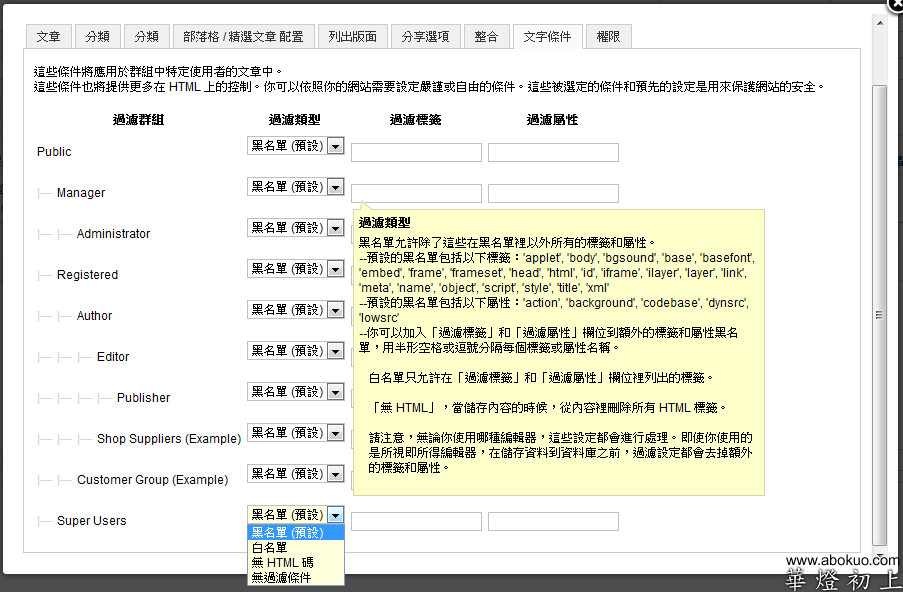Viewport: 903px width, 592px height.
Task: Go to the 權限 tab
Action: coord(607,37)
